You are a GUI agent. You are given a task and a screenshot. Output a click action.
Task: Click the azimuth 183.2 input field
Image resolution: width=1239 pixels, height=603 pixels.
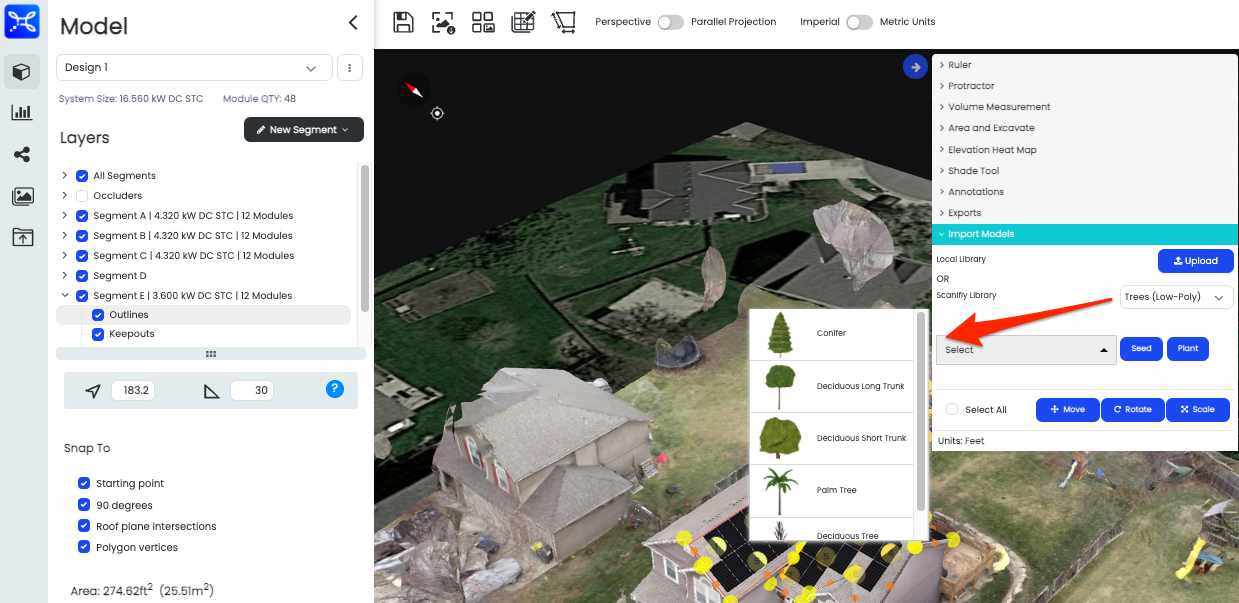point(132,391)
